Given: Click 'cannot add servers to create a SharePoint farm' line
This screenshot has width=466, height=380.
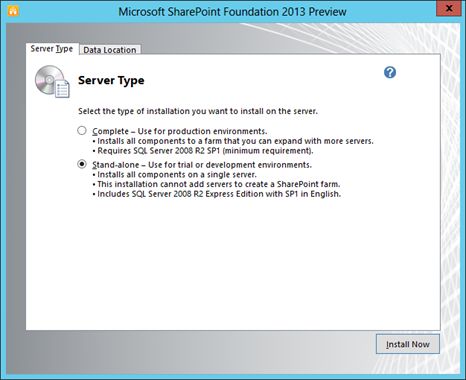Looking at the screenshot, I should point(216,184).
